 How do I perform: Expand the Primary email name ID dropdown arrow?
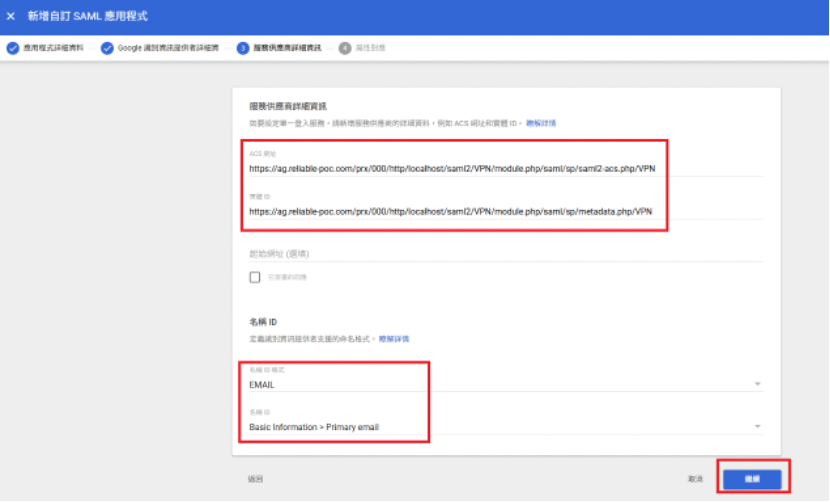pos(757,426)
